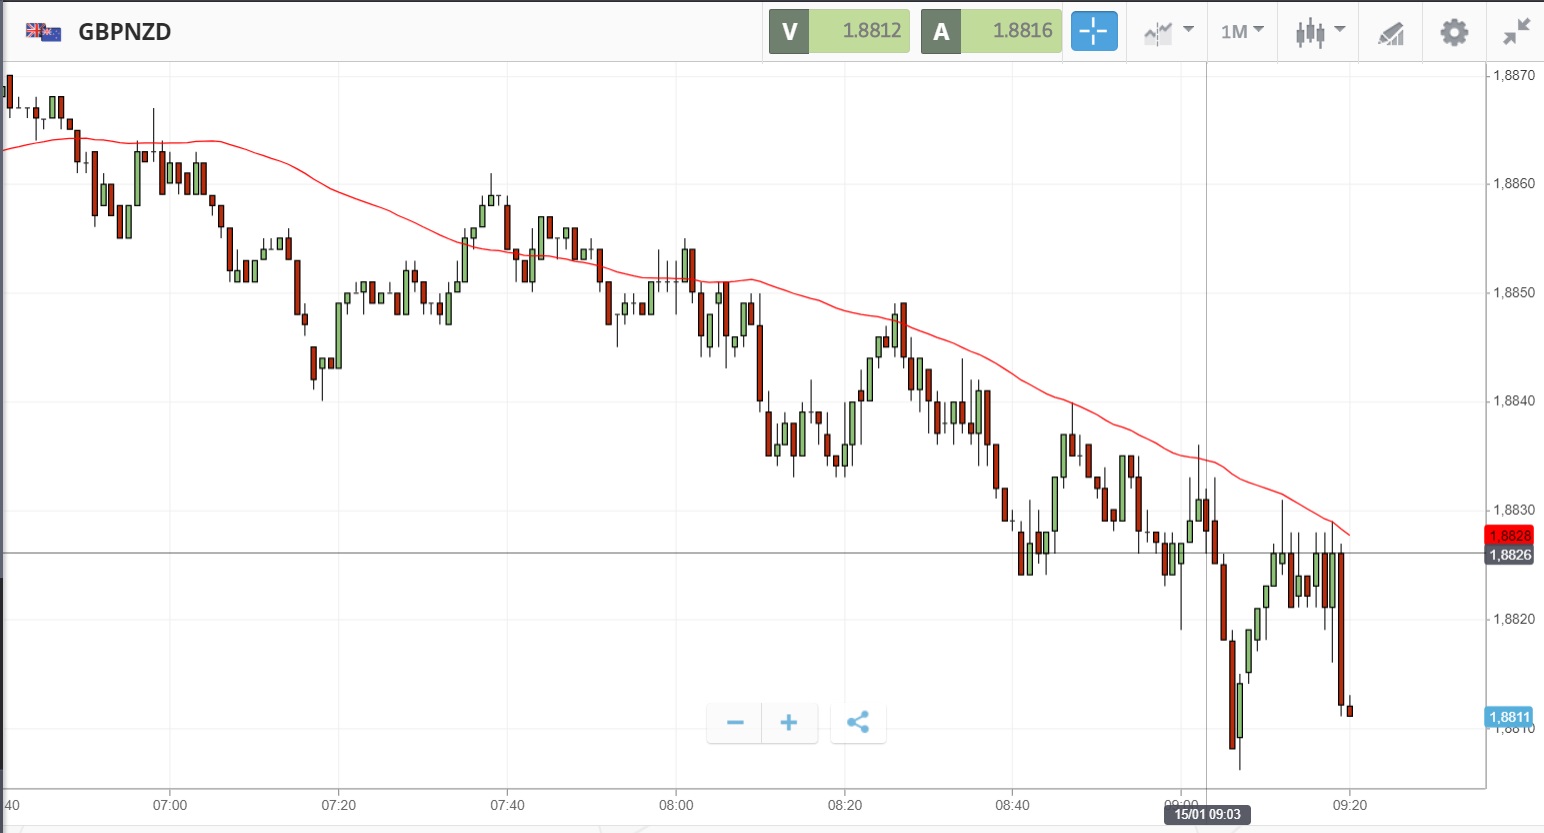Open chart settings gear
The image size is (1544, 833).
tap(1454, 32)
